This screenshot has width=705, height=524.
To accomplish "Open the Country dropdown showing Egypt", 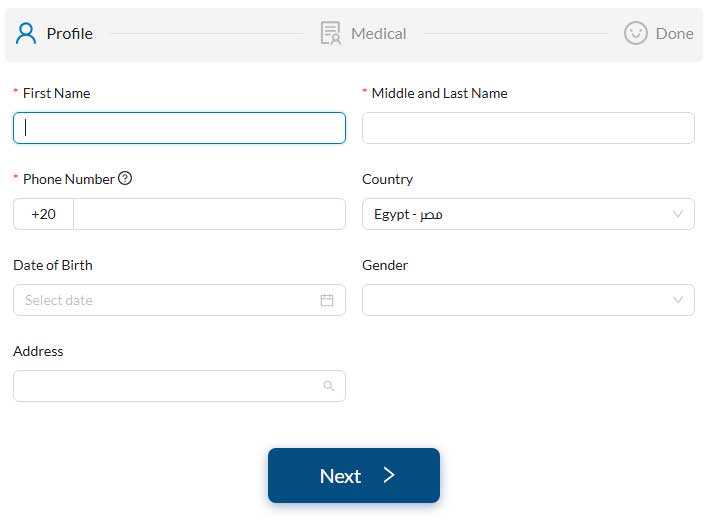I will click(x=527, y=214).
